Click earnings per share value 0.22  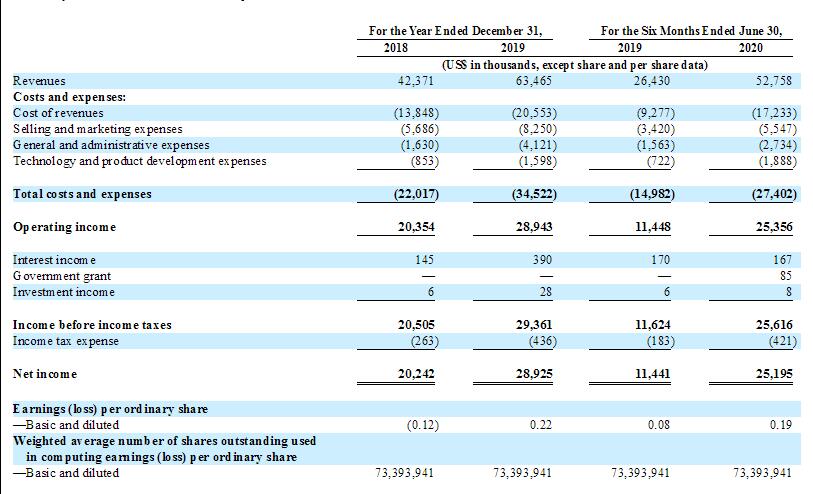point(541,425)
